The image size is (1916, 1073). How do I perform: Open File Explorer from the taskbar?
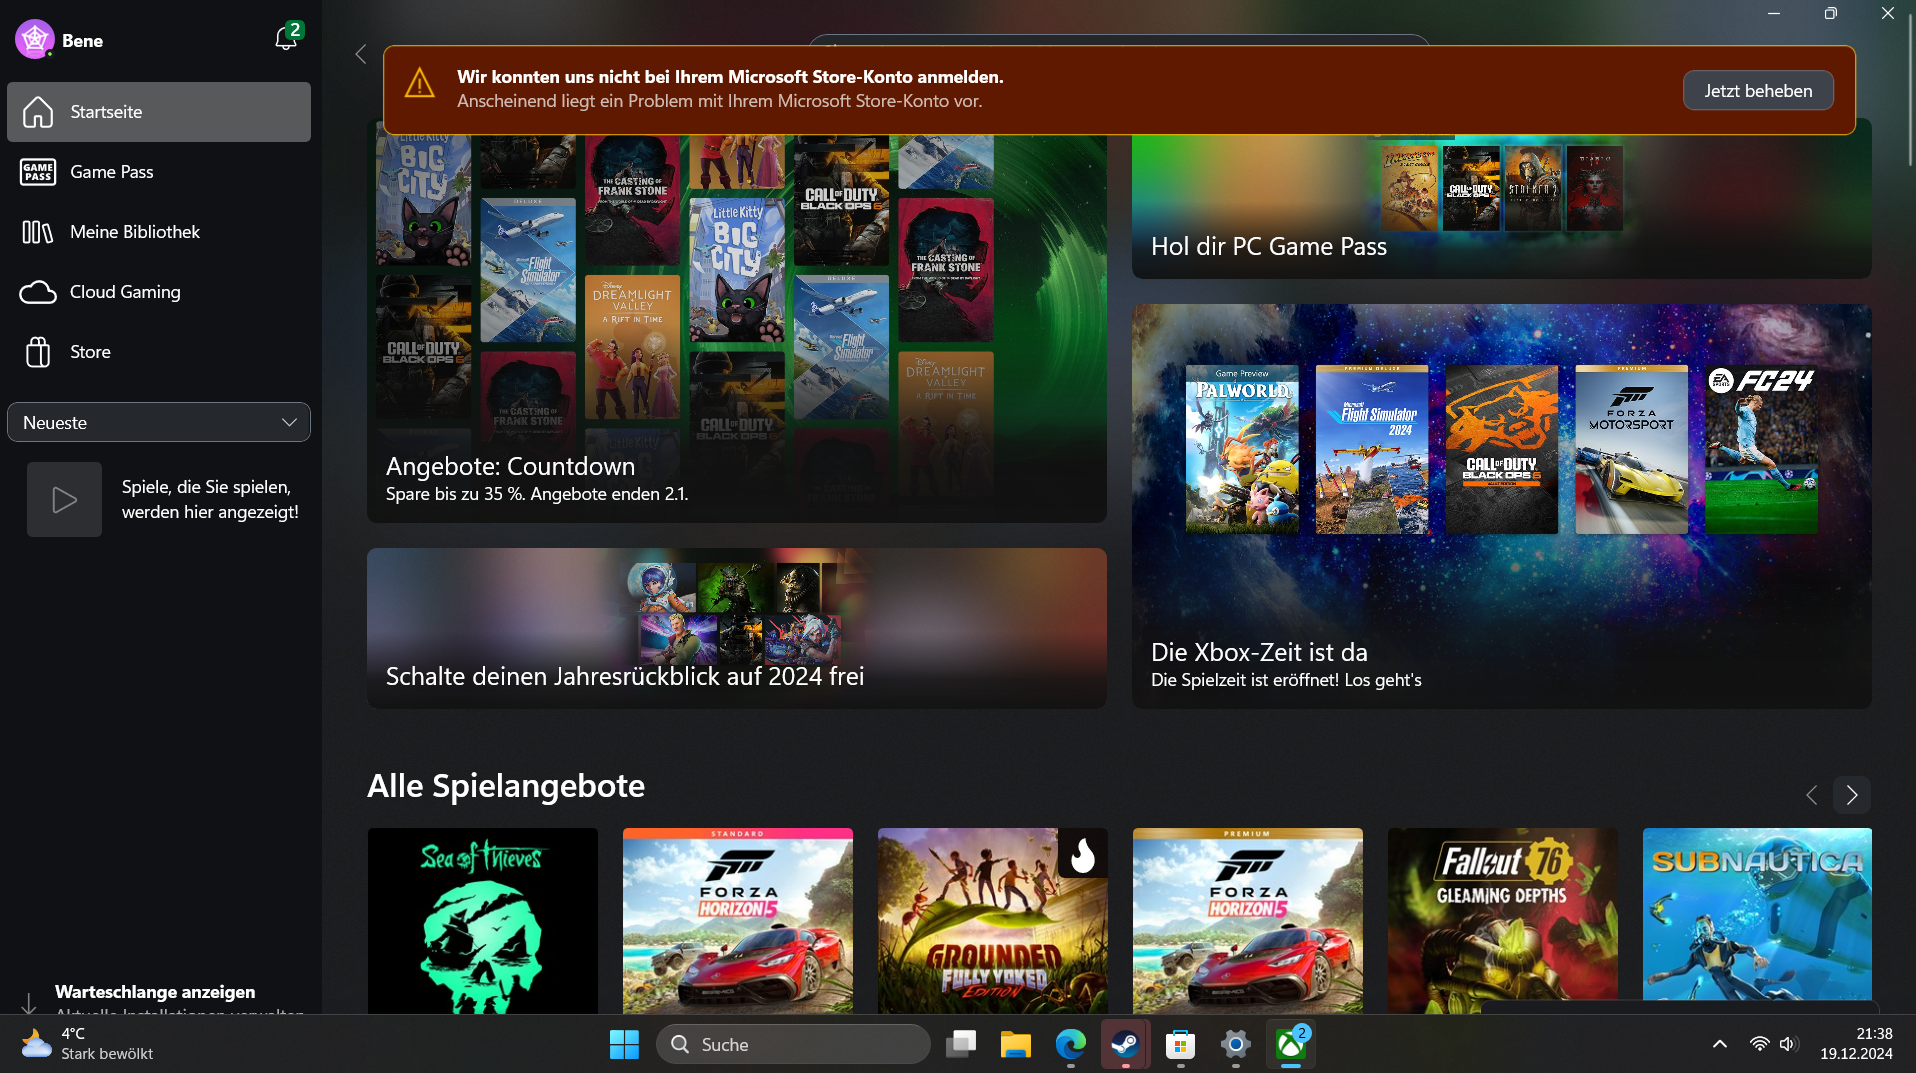[x=1016, y=1044]
